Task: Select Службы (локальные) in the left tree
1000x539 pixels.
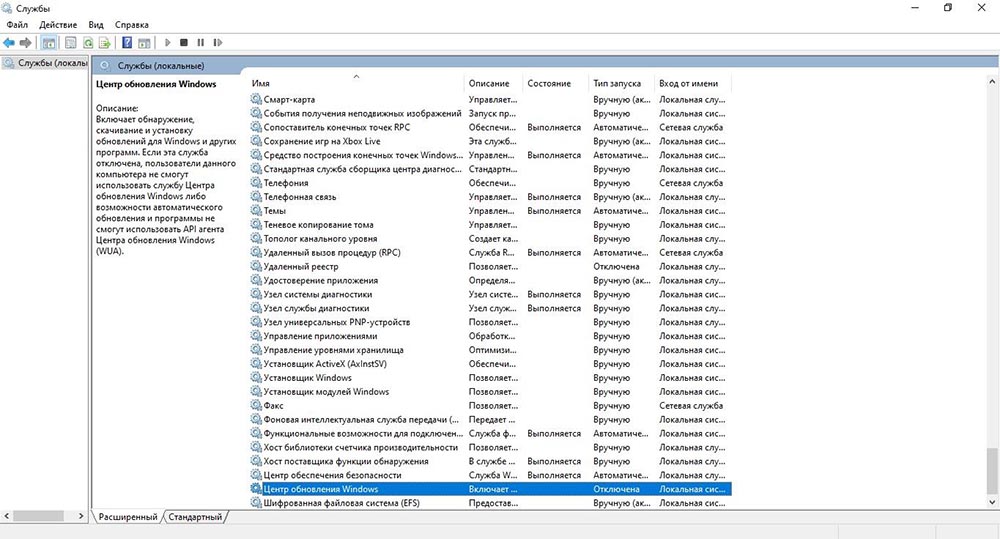Action: coord(47,63)
